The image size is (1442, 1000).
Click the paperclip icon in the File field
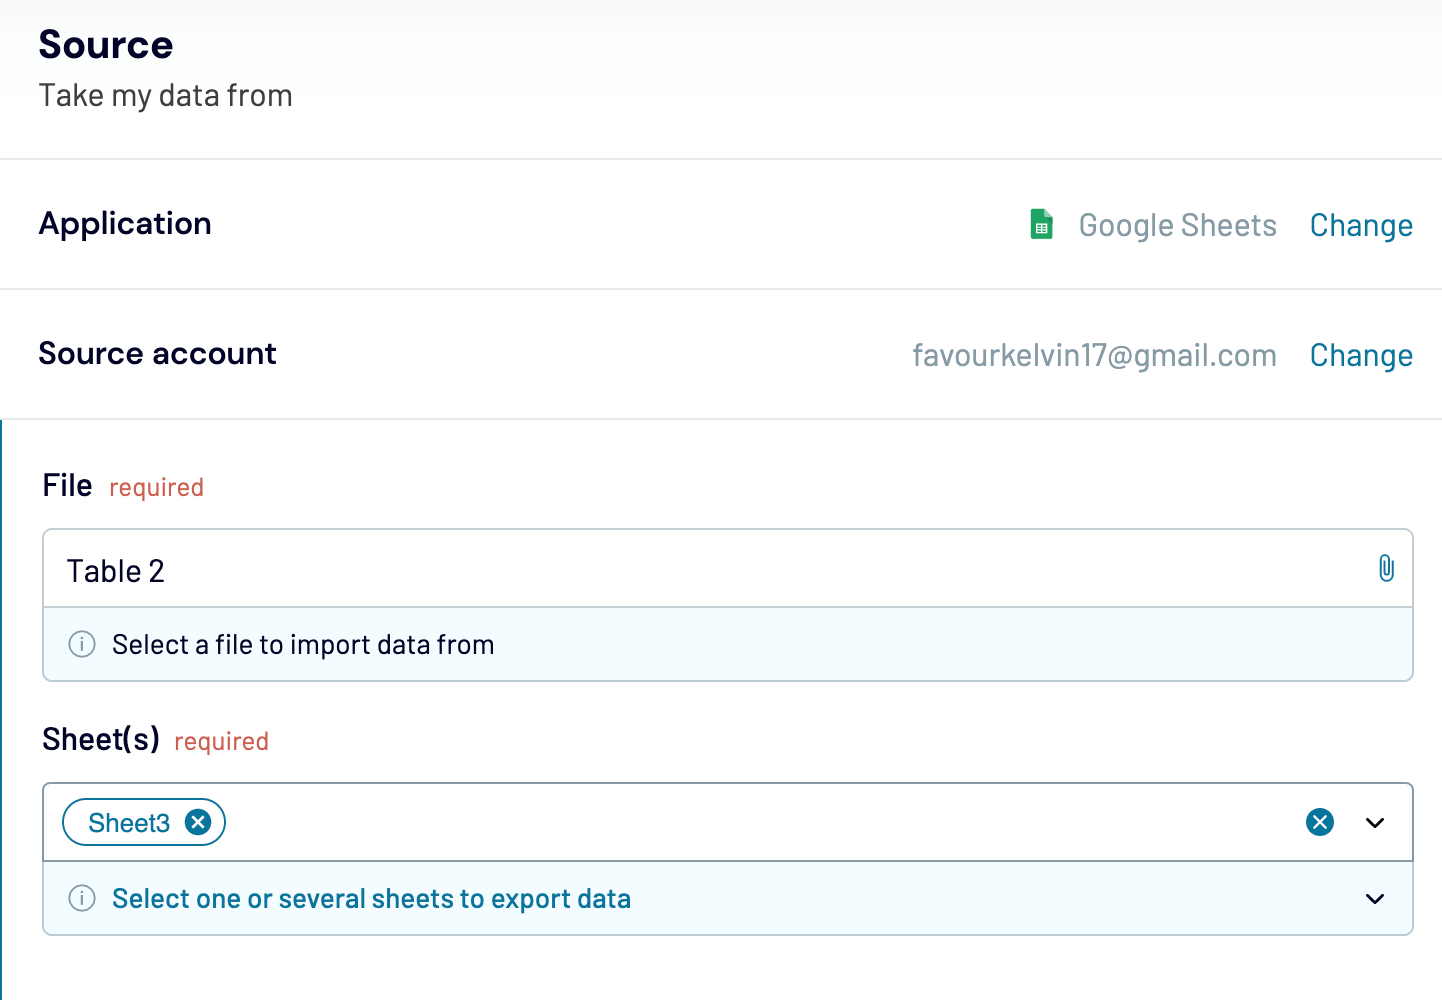tap(1386, 568)
